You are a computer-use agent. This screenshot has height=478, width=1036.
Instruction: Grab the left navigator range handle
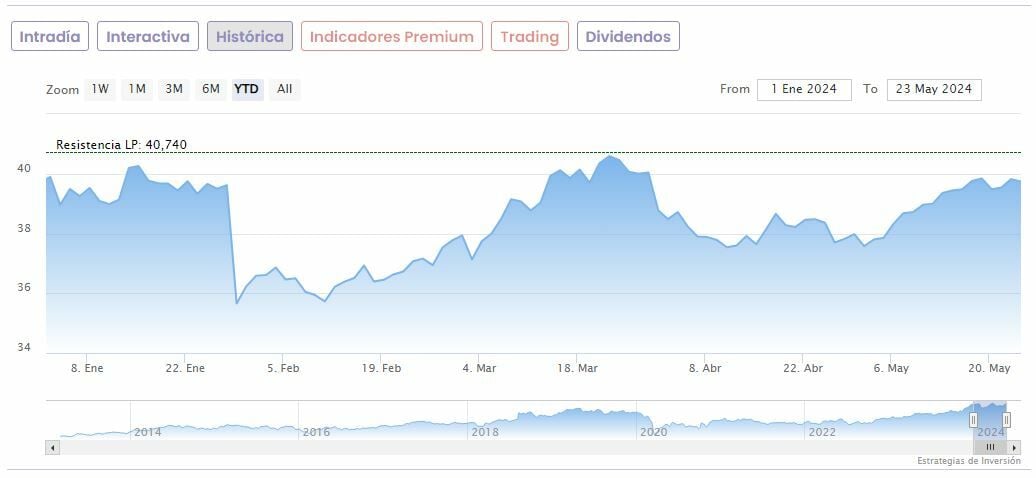point(973,420)
